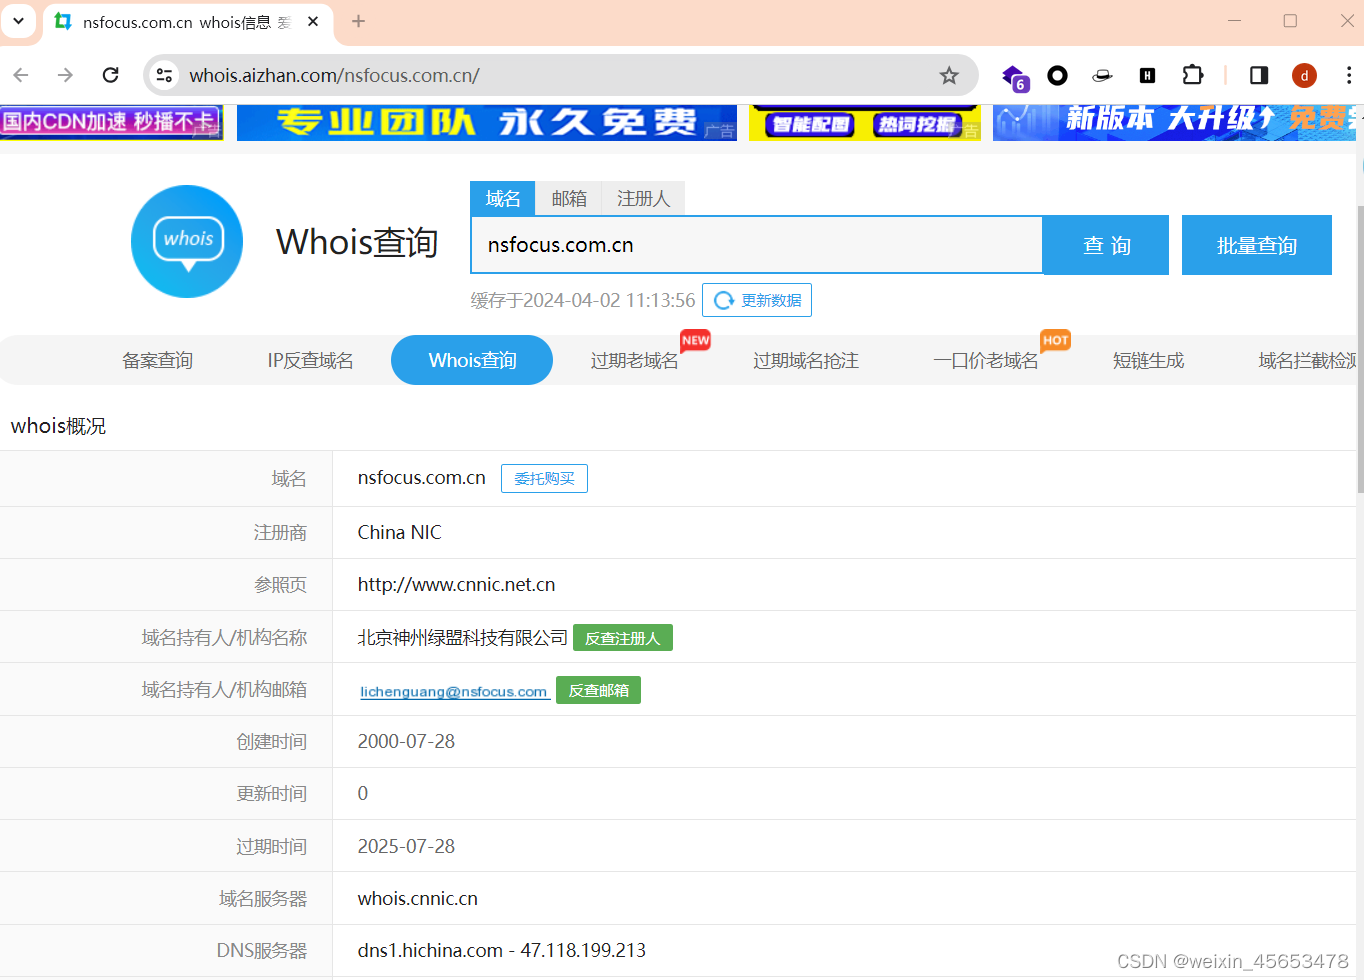Select IP反查域名 in the navigation bar
Viewport: 1364px width, 980px height.
coord(310,360)
